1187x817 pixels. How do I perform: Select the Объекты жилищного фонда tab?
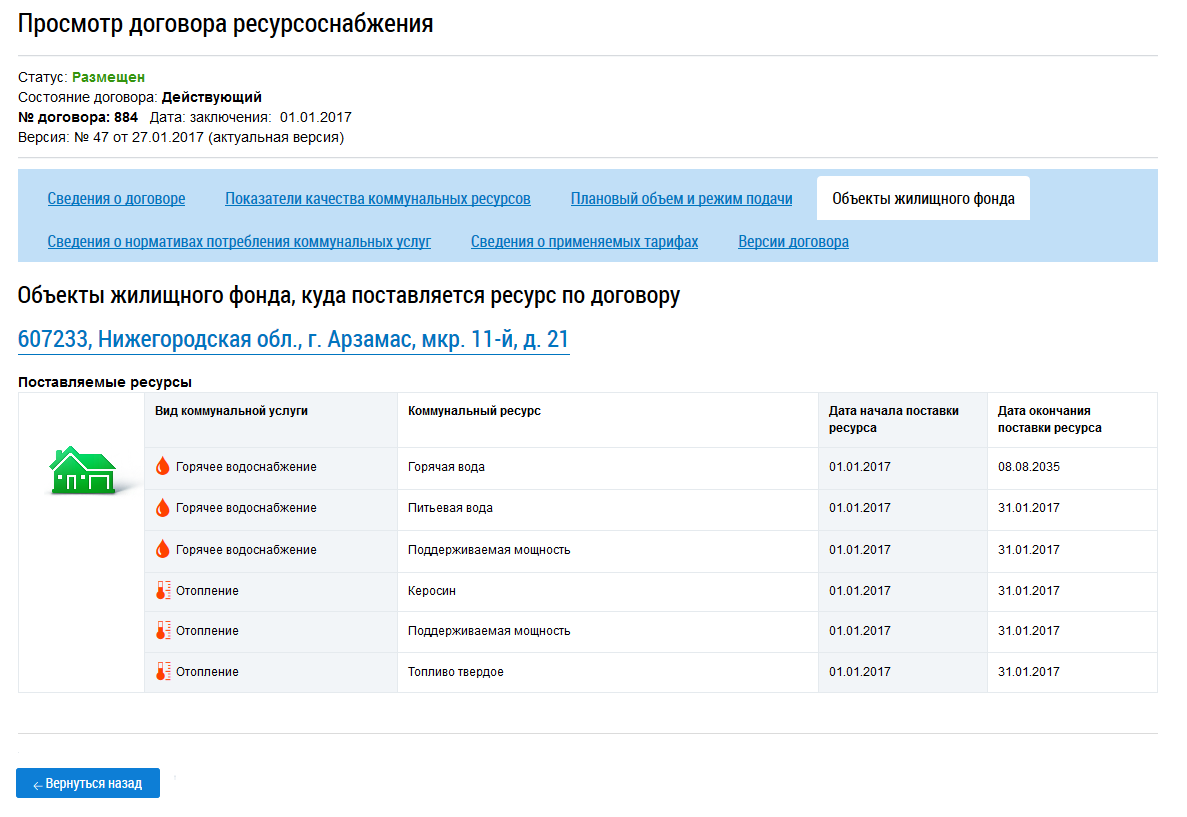coord(924,198)
